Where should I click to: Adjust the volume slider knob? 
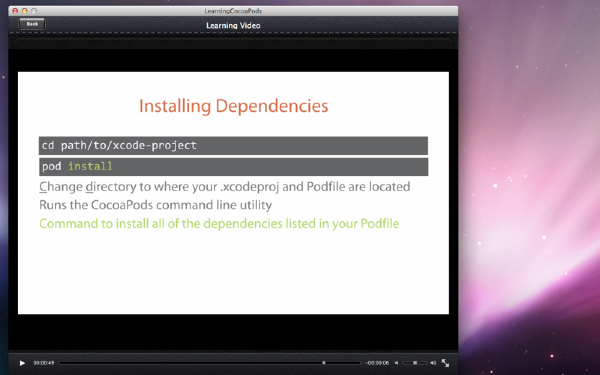(415, 363)
